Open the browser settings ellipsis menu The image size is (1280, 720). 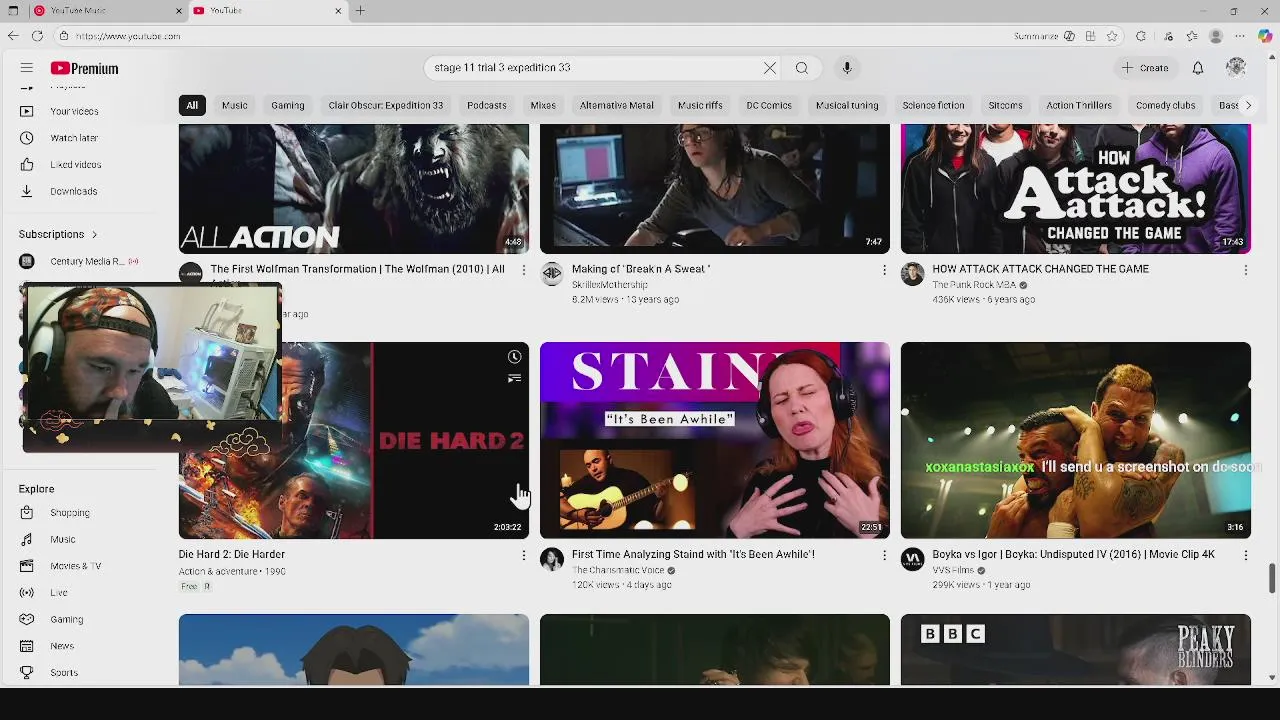point(1240,36)
